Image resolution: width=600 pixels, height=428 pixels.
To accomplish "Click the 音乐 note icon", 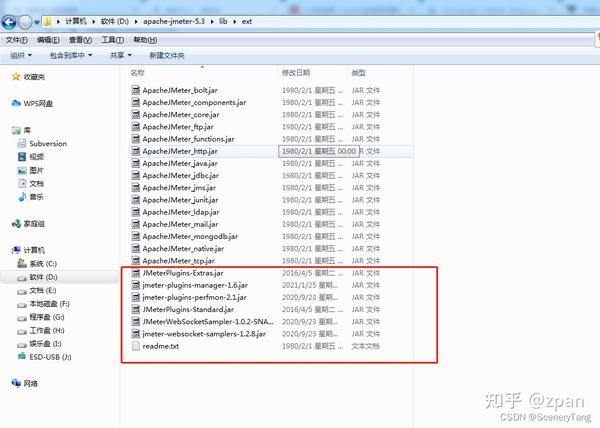I will (22, 197).
